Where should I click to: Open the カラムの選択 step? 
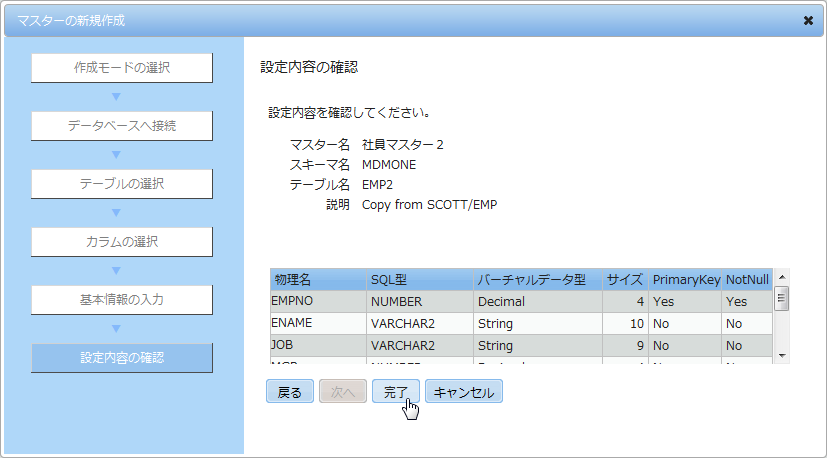(x=122, y=242)
